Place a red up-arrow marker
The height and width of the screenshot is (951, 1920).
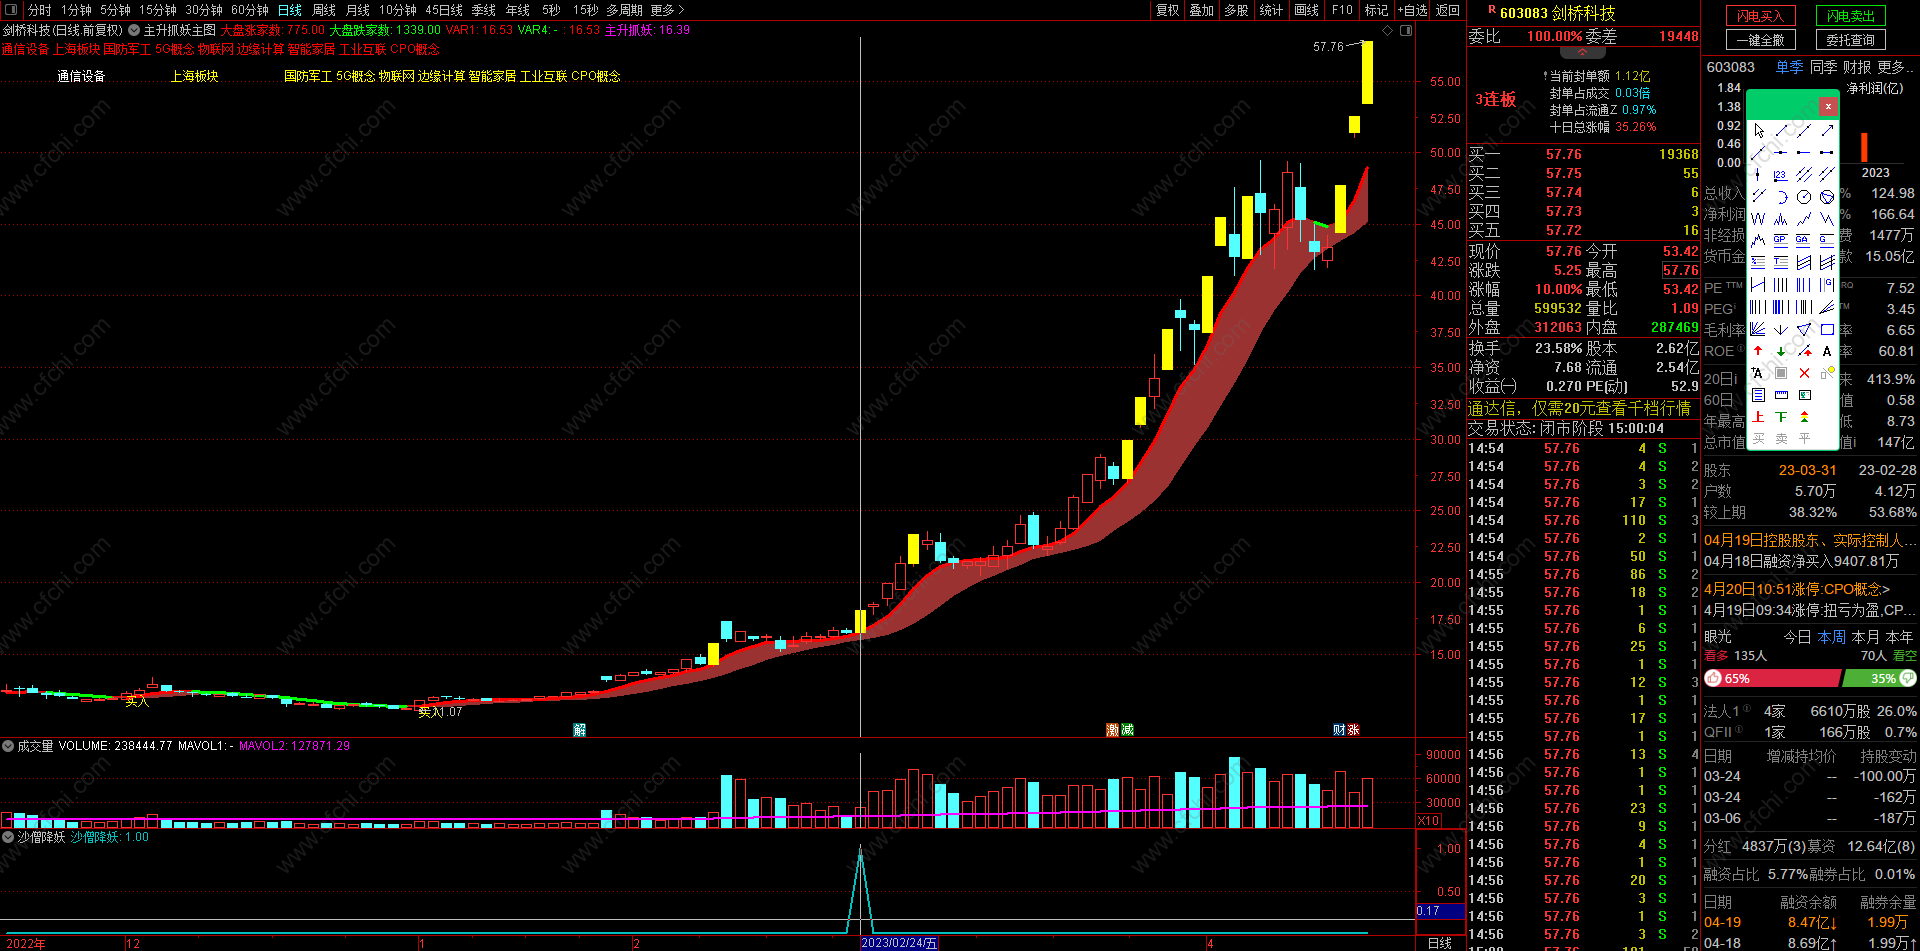click(1758, 351)
